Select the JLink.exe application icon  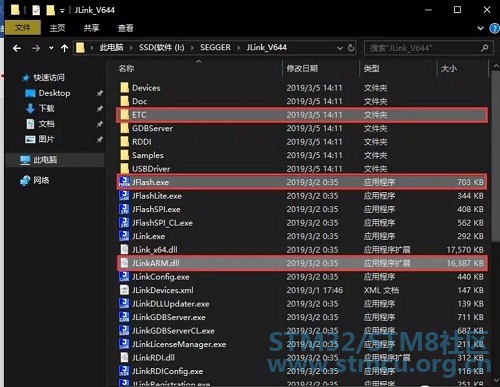click(124, 236)
